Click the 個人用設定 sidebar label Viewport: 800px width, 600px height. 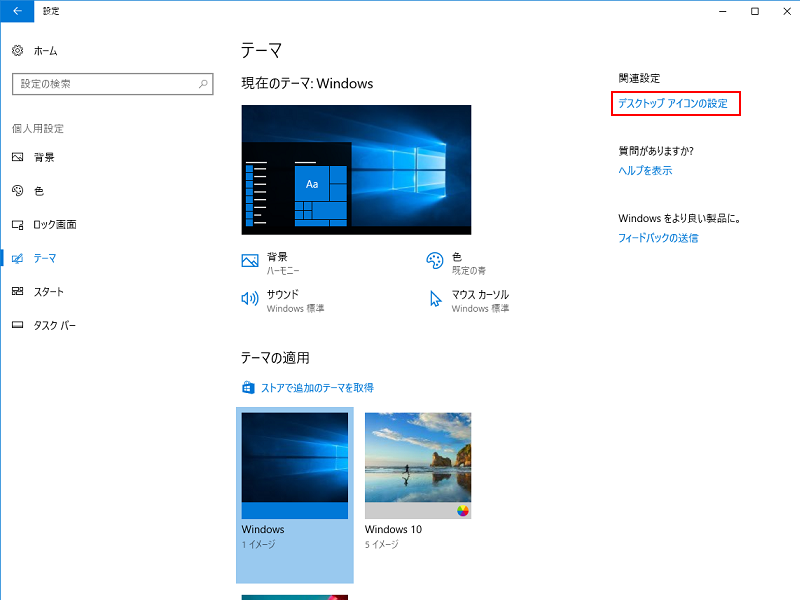click(x=38, y=129)
